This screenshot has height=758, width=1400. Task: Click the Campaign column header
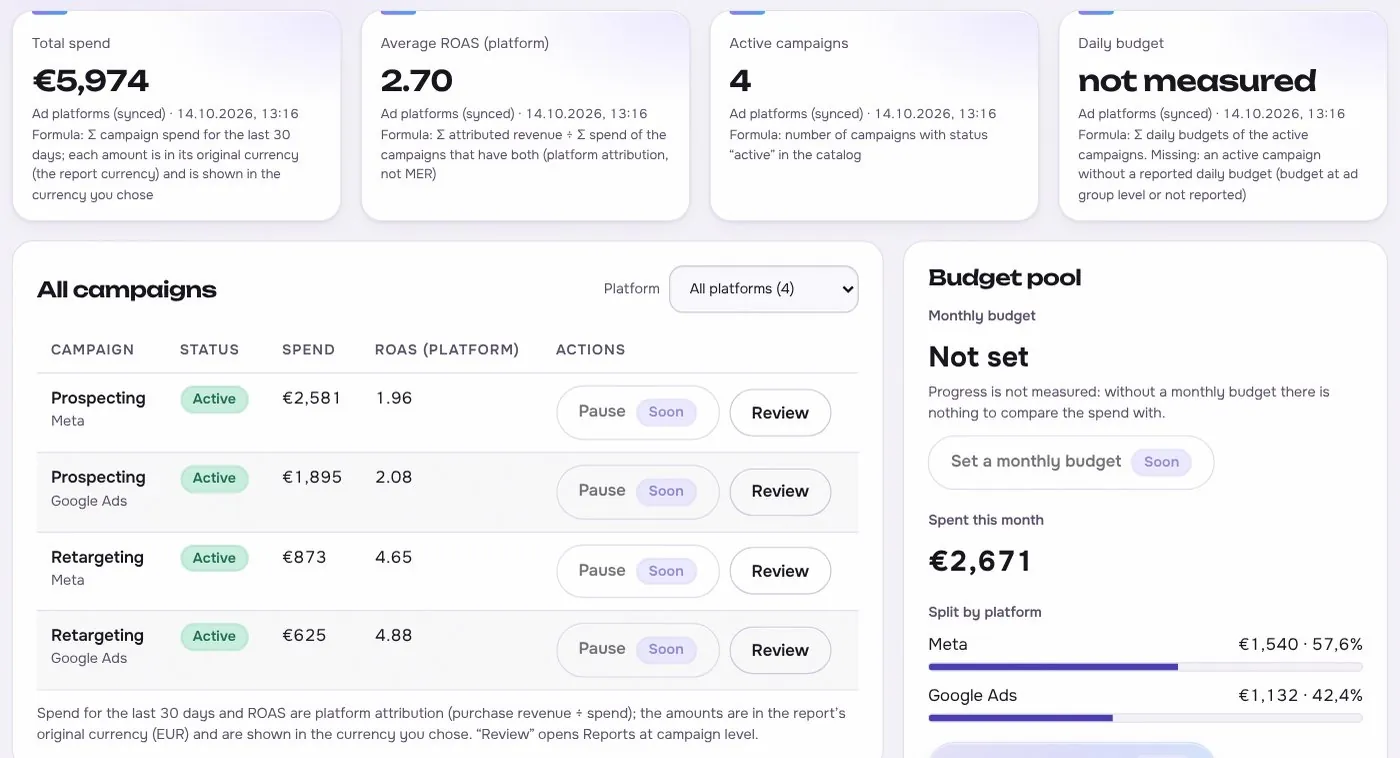click(92, 350)
